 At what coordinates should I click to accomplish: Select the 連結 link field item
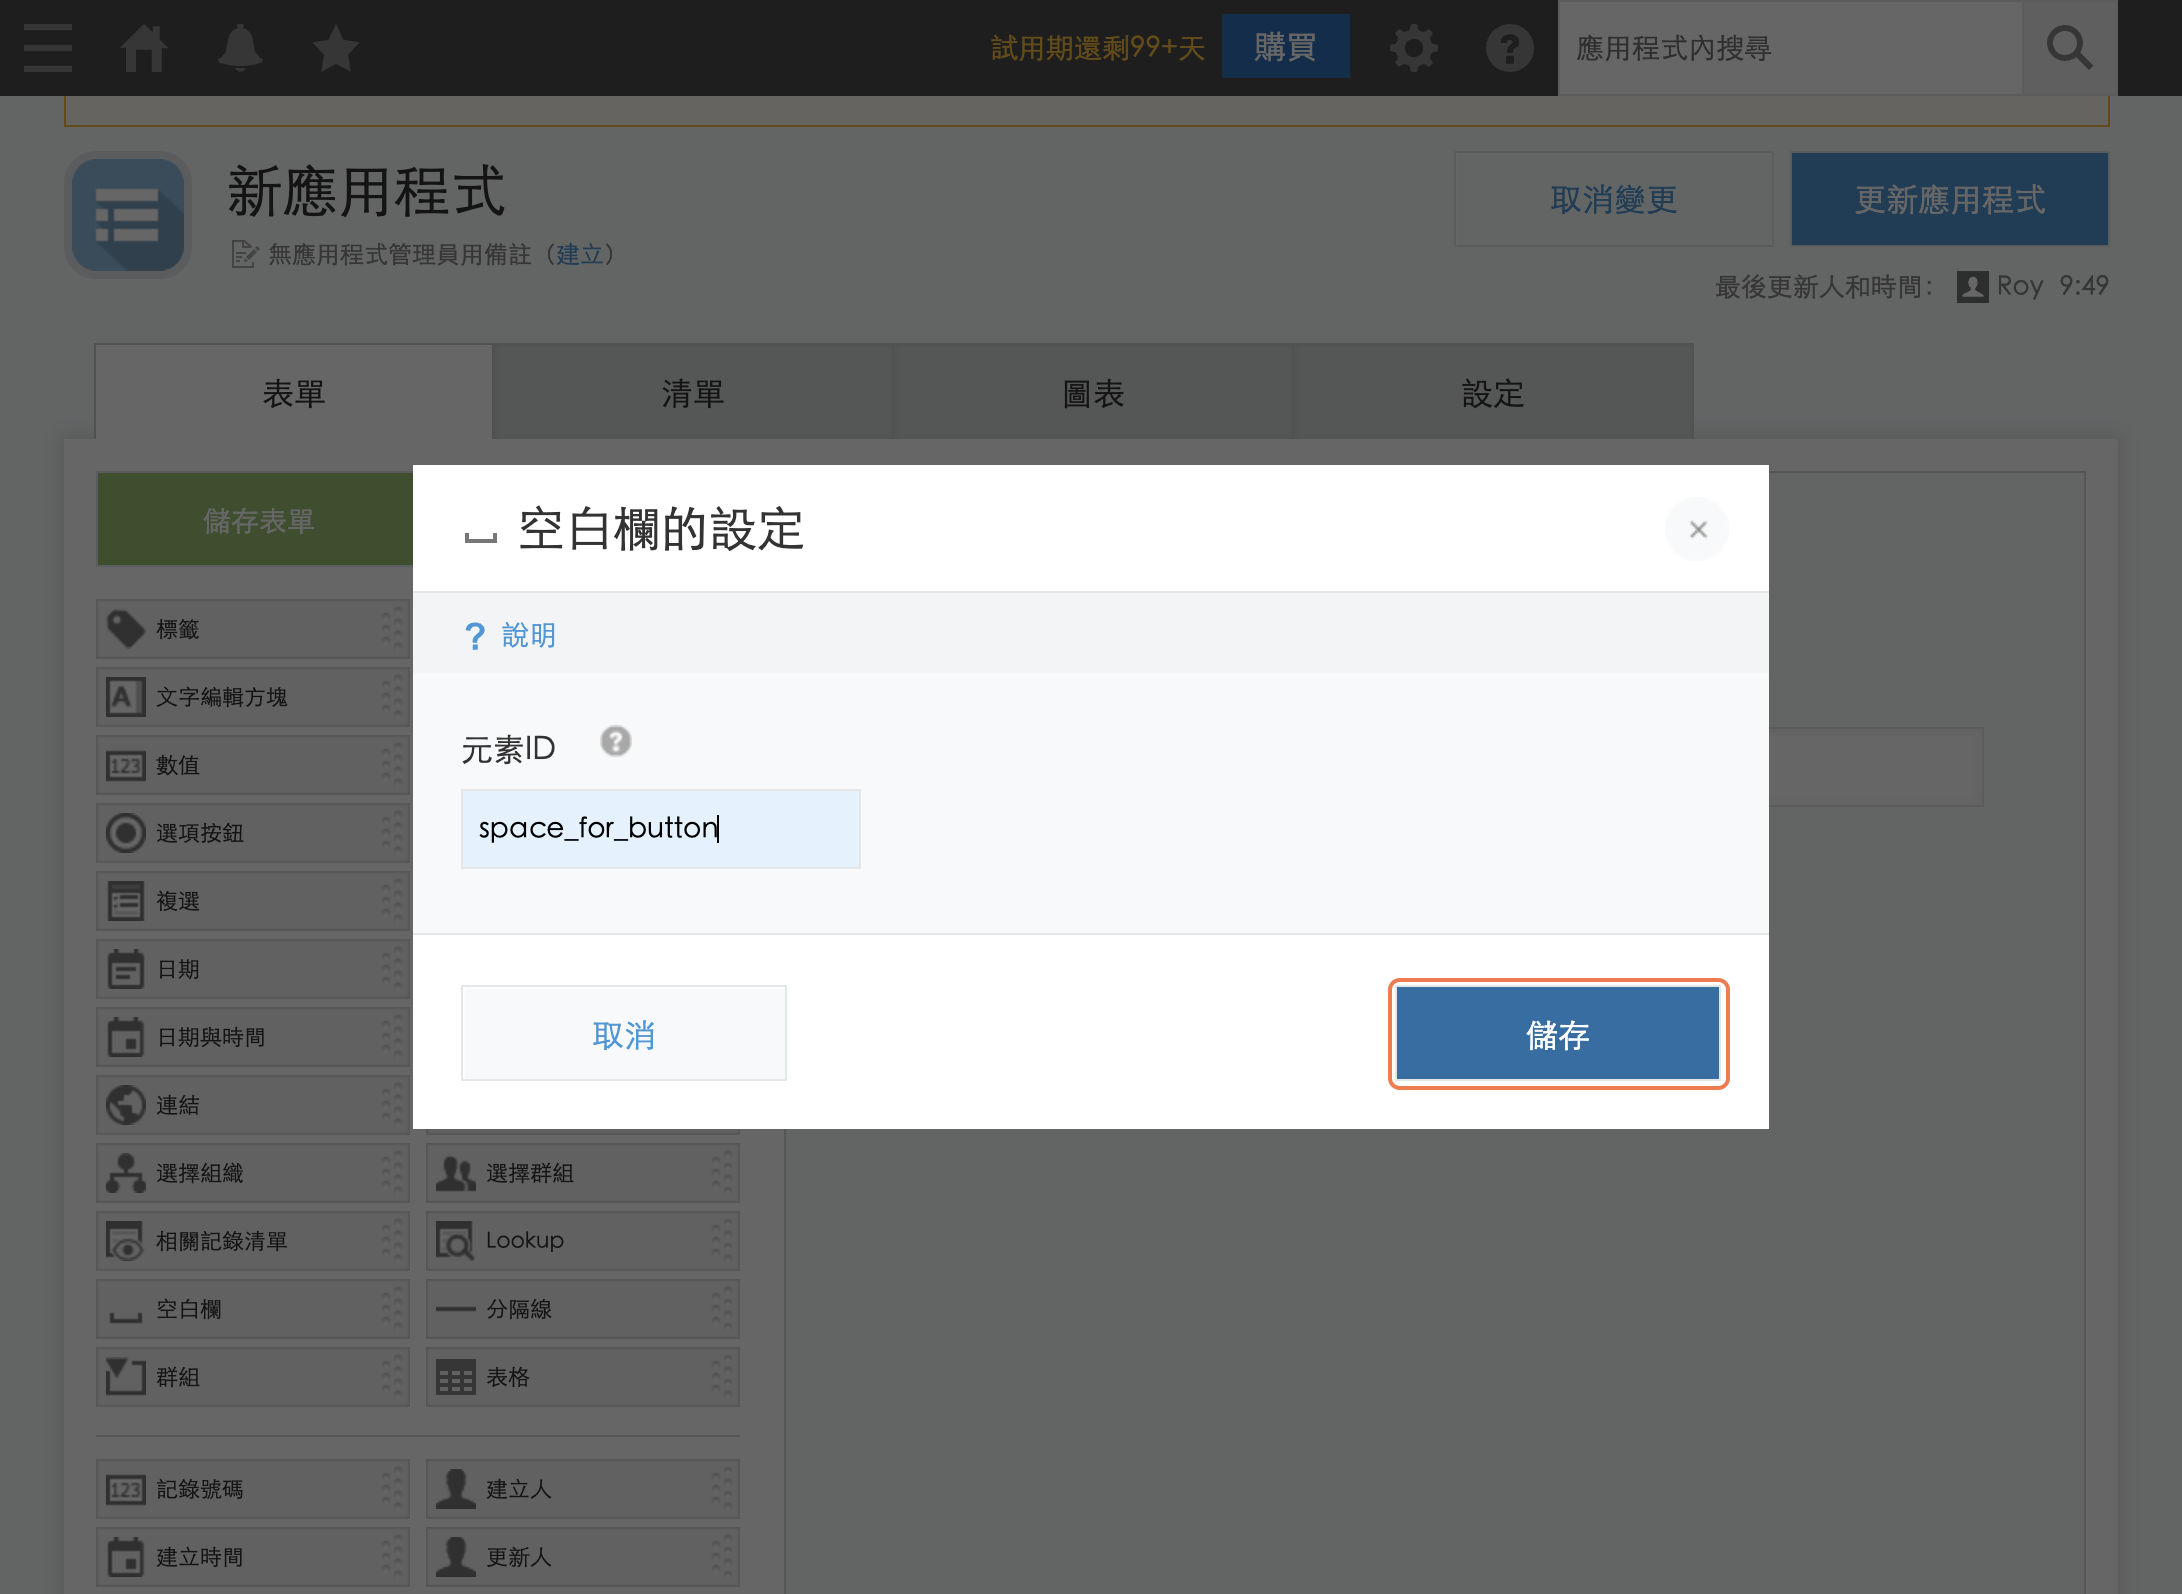pyautogui.click(x=253, y=1105)
